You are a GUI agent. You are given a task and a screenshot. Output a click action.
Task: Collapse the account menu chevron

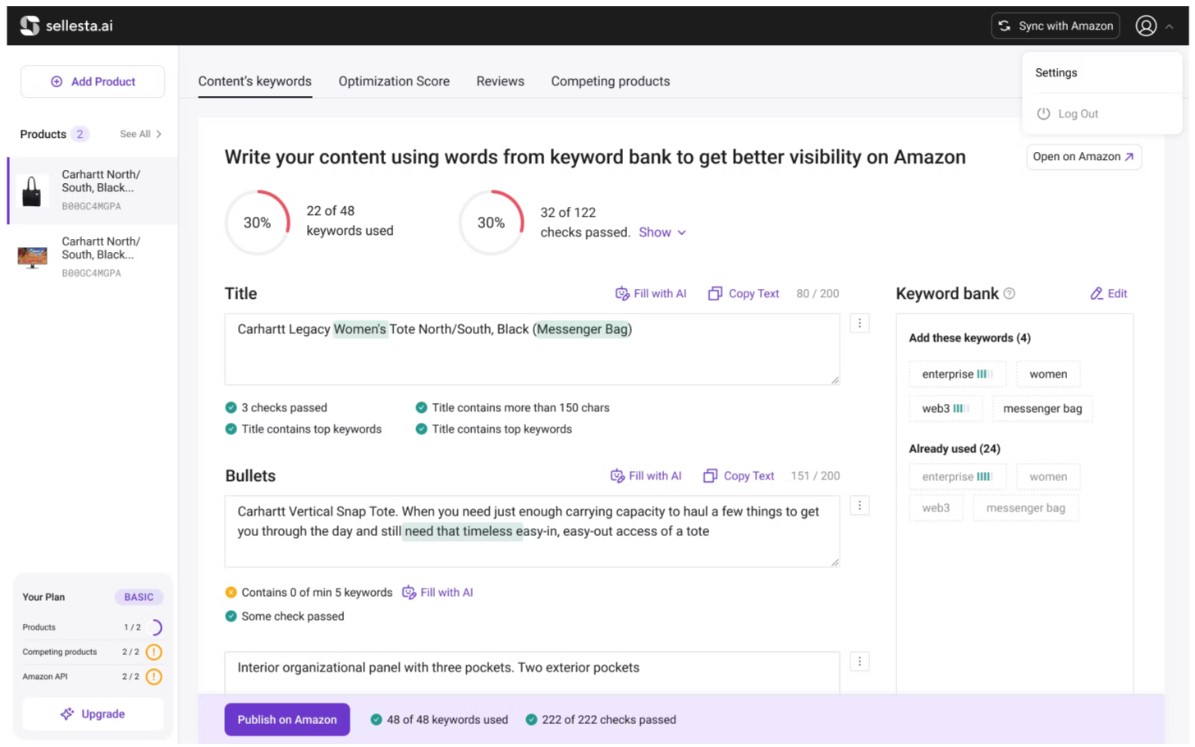(x=1169, y=27)
